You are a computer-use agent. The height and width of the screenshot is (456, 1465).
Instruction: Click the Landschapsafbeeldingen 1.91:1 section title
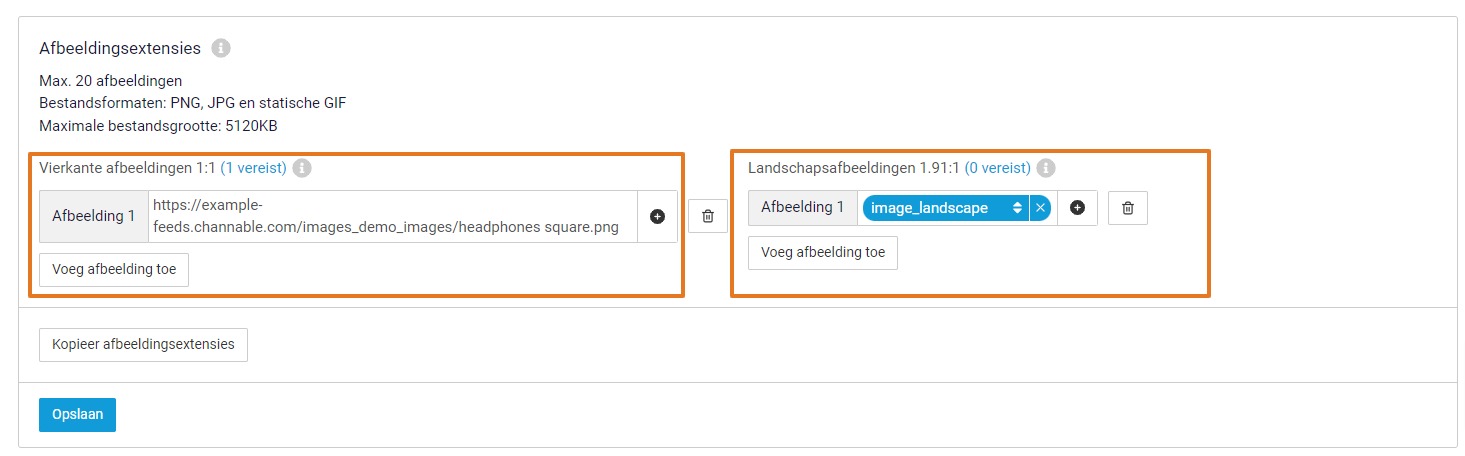coord(853,168)
